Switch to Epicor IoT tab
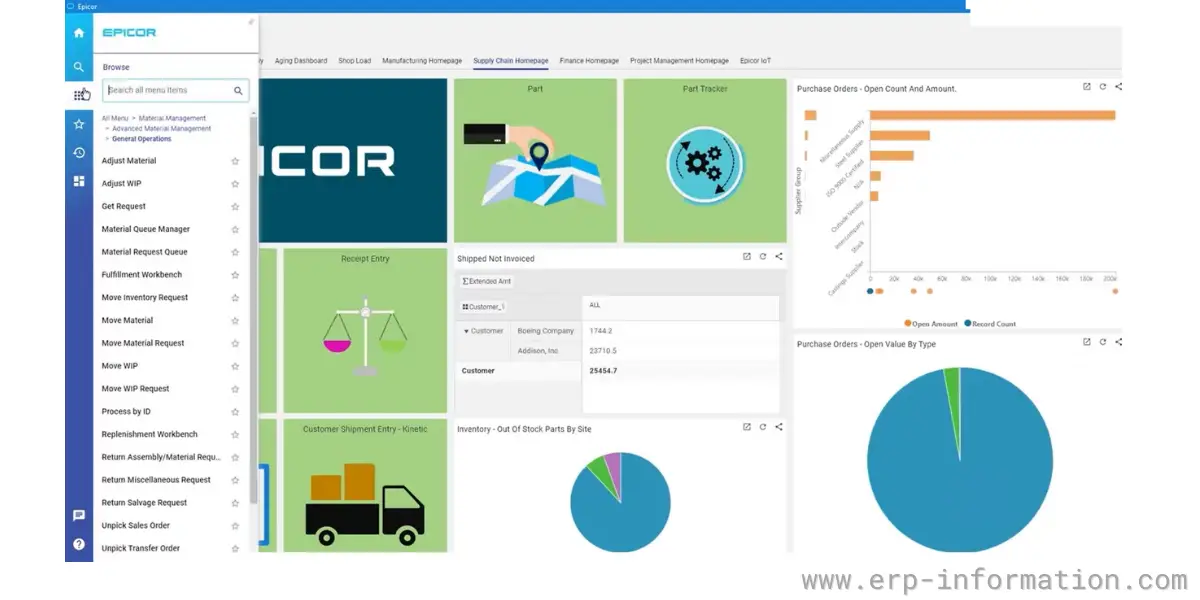Screen dimensions: 1200x600 tap(755, 61)
